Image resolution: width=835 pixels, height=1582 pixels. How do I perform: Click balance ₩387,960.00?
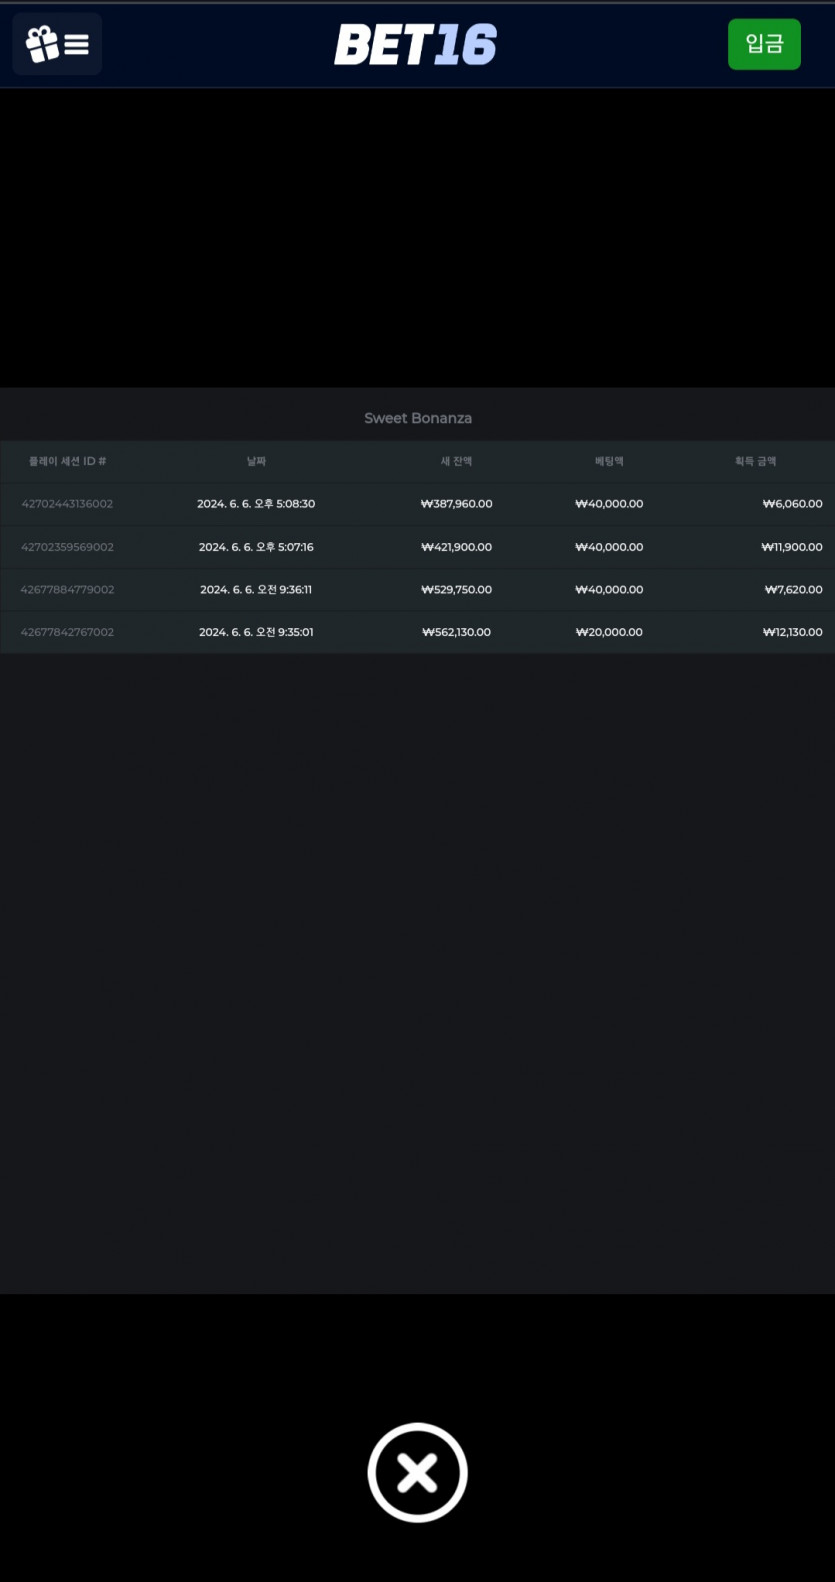456,504
